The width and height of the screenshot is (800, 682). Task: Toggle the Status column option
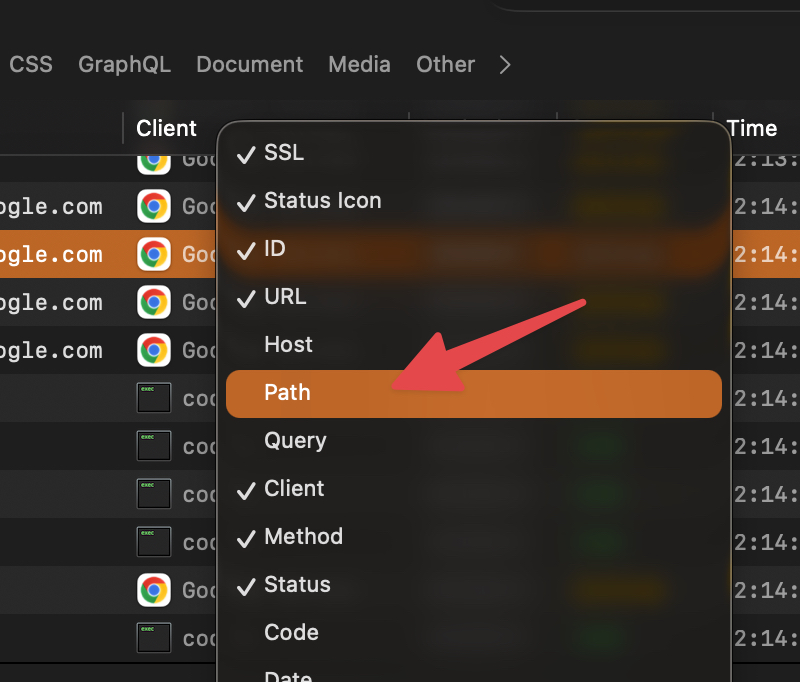point(473,585)
